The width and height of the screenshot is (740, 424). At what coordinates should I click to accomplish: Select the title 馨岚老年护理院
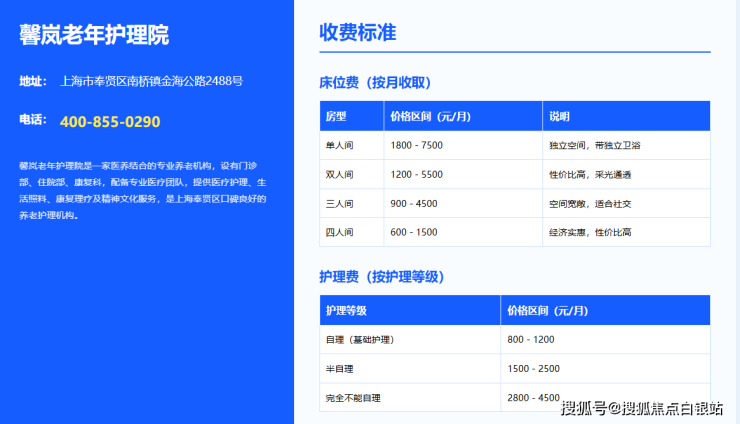tap(94, 35)
